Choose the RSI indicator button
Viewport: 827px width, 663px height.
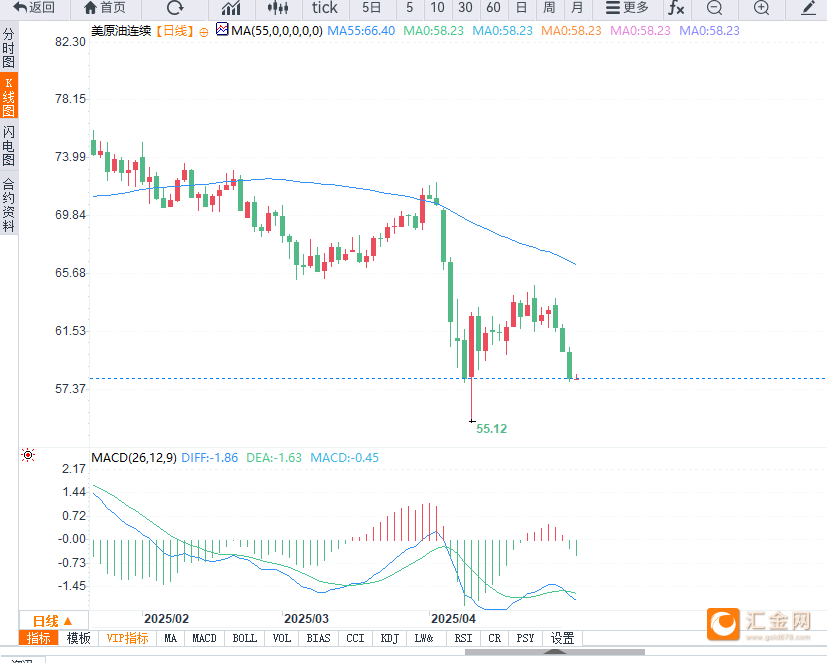coord(464,638)
